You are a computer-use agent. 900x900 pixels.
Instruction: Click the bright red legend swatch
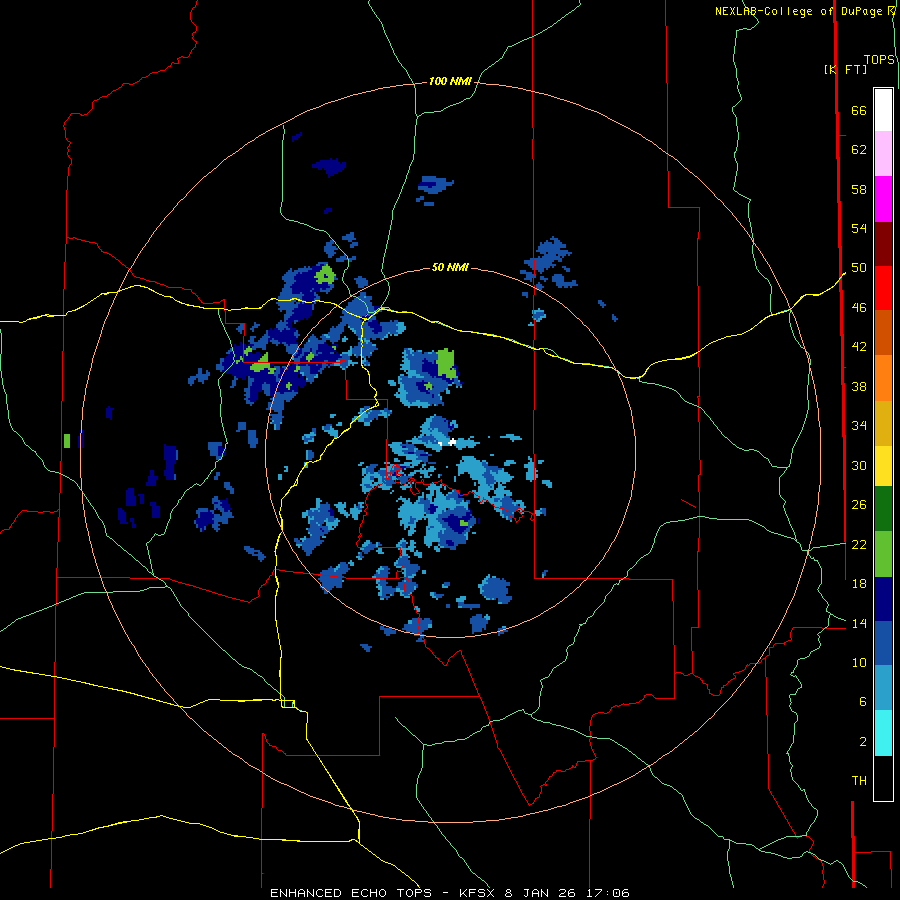(x=883, y=288)
